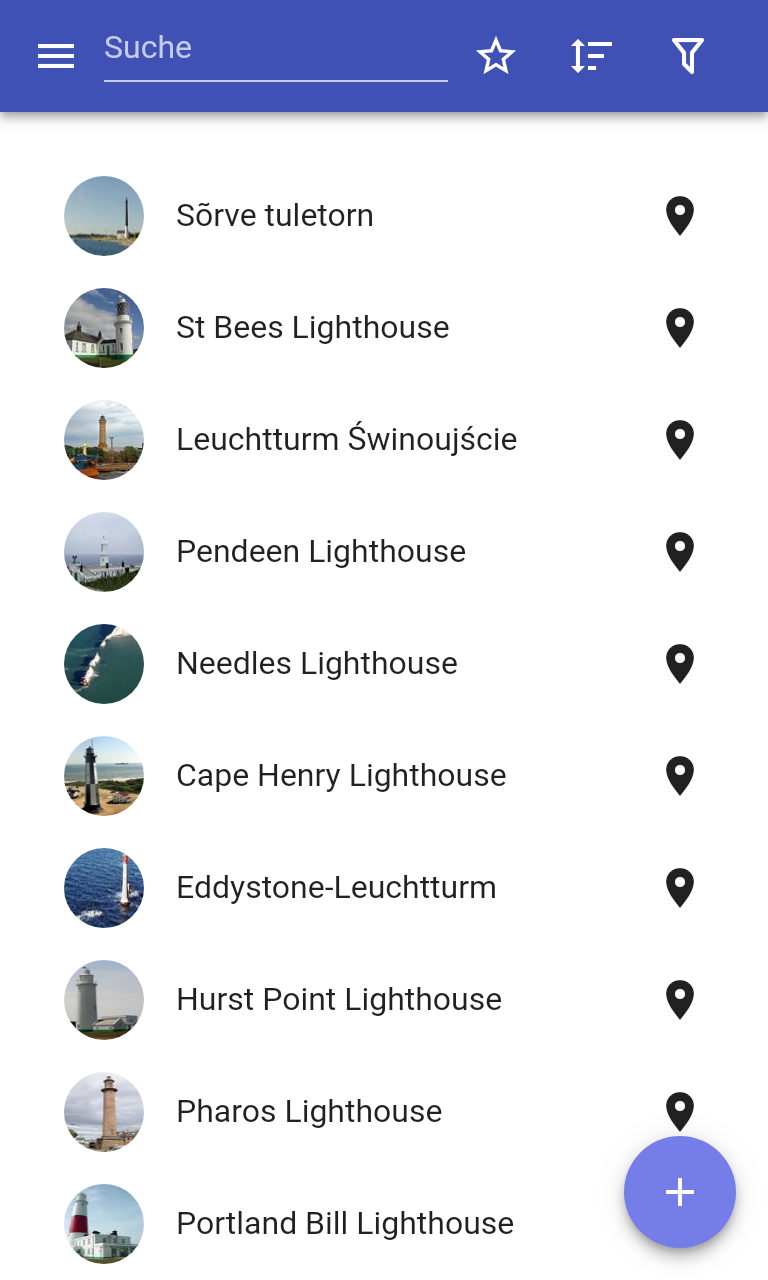Open the hamburger navigation menu
Image resolution: width=768 pixels, height=1280 pixels.
pos(56,56)
